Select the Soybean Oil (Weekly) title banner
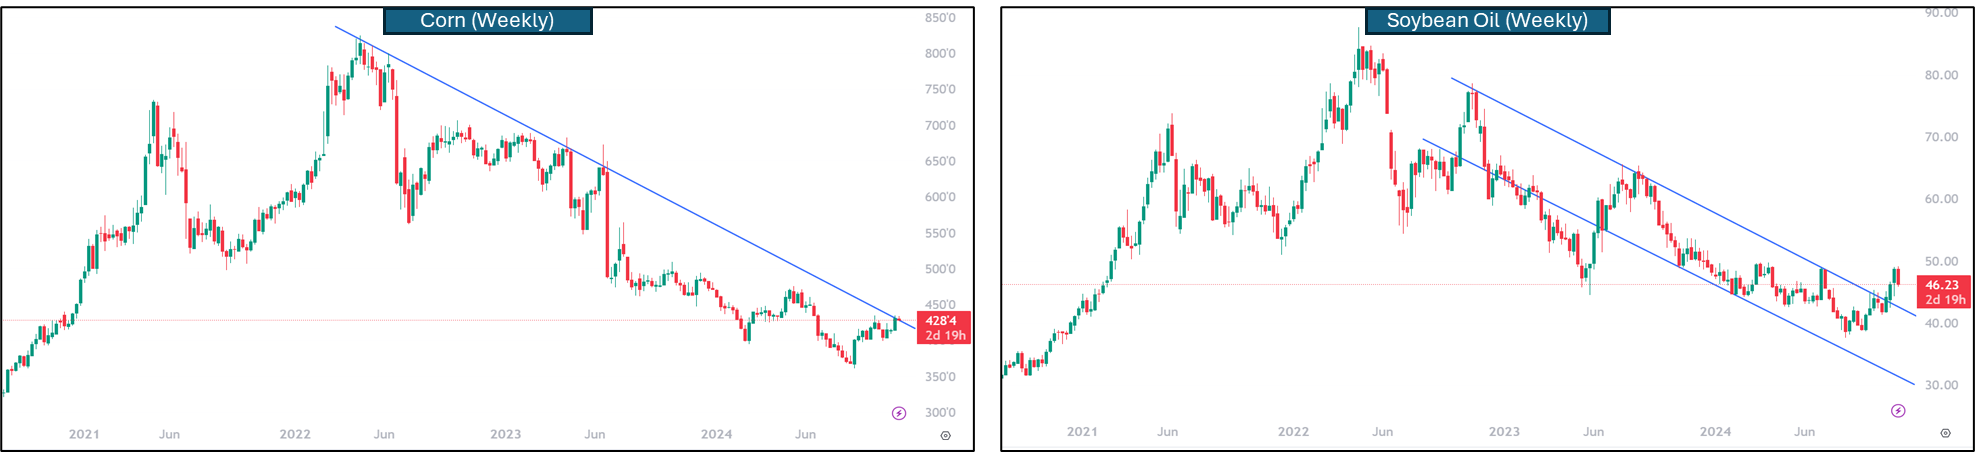Image resolution: width=1975 pixels, height=452 pixels. [1487, 20]
